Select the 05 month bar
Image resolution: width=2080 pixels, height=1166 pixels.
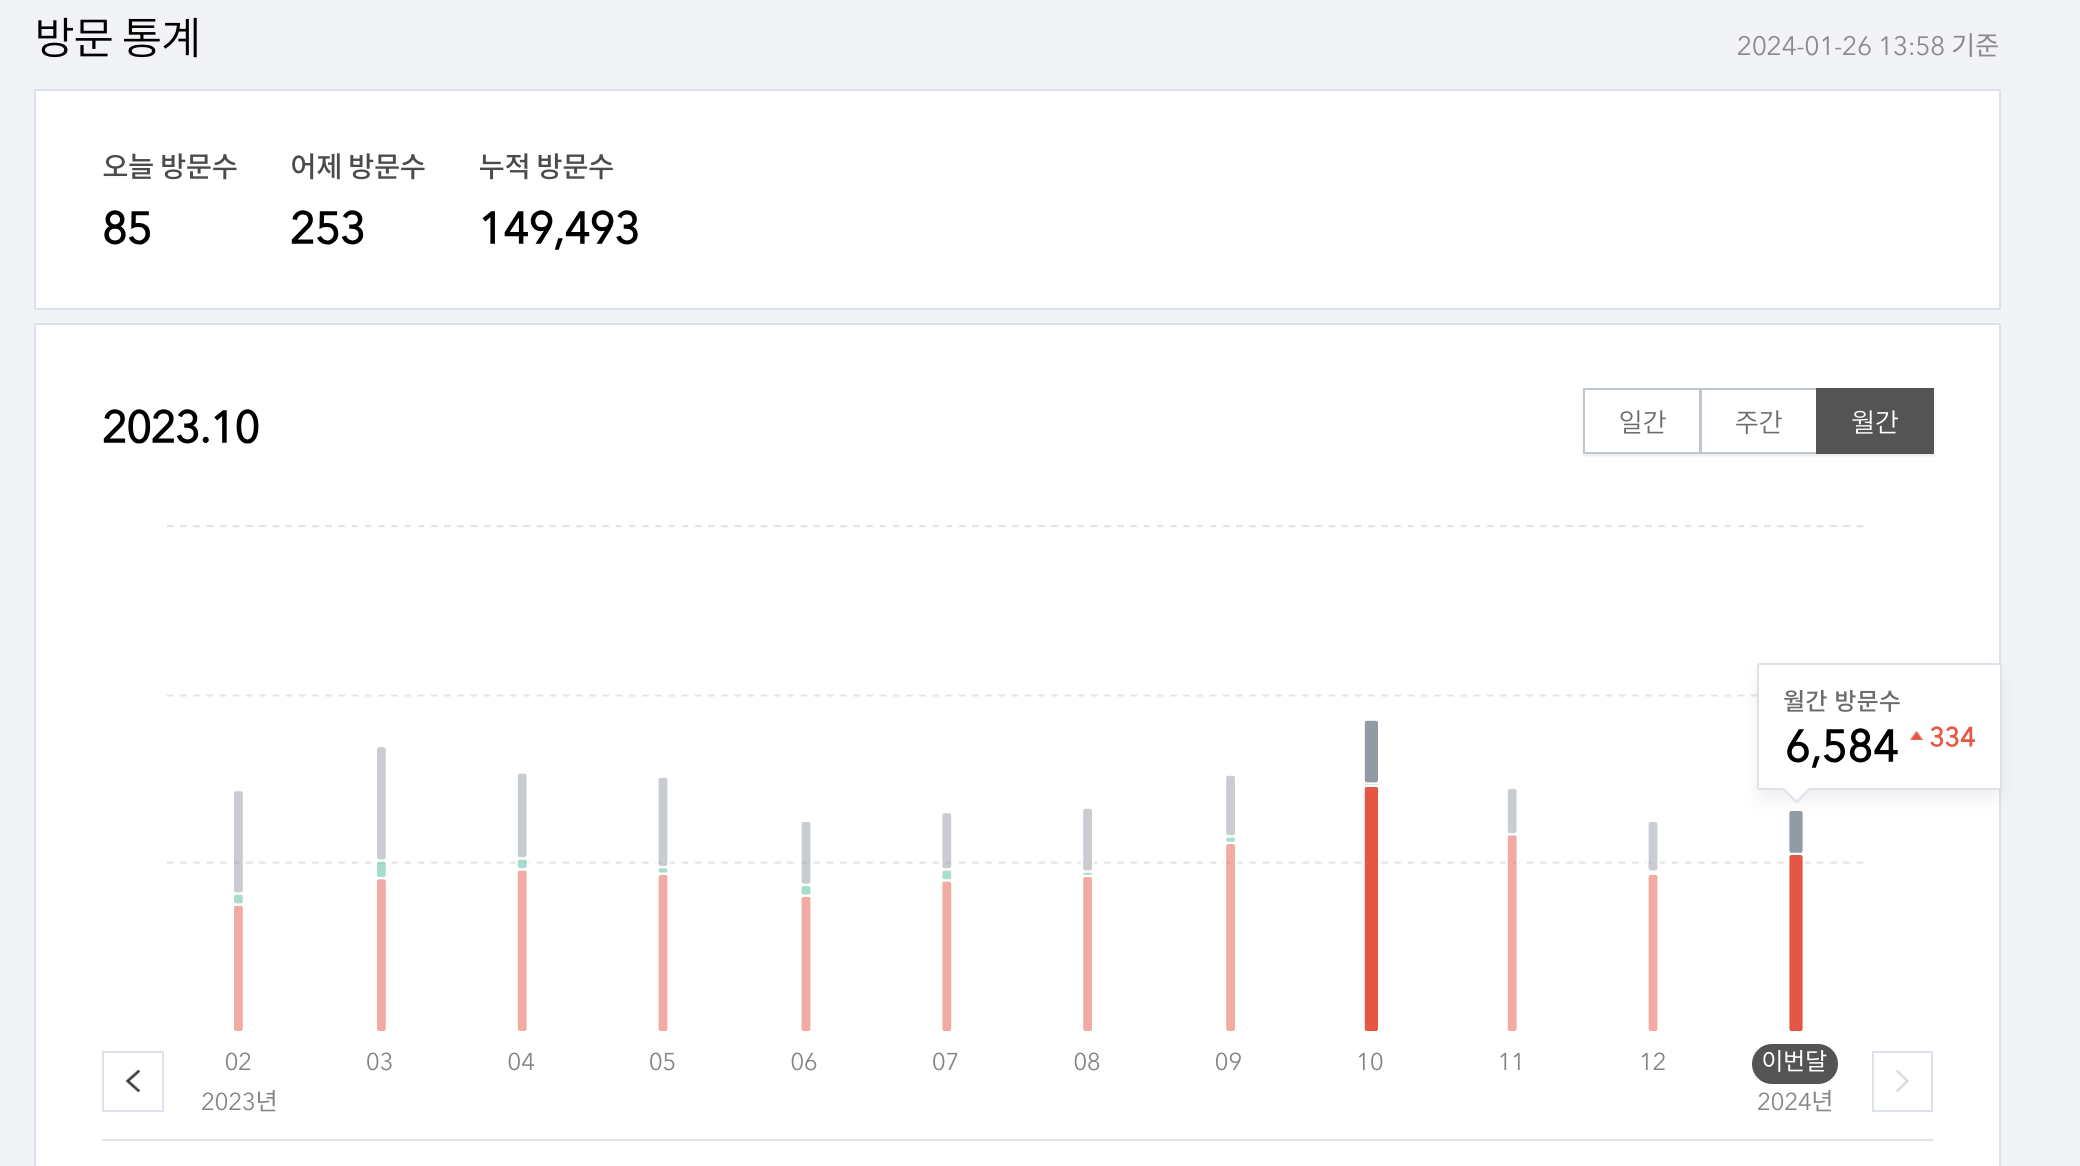(x=663, y=904)
